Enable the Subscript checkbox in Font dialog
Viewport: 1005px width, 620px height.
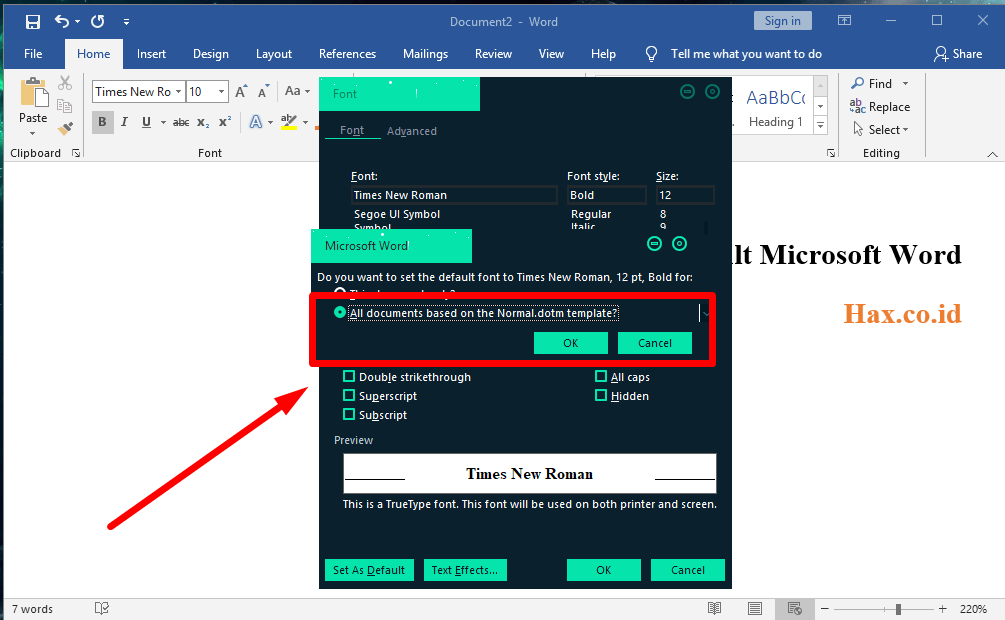(349, 414)
